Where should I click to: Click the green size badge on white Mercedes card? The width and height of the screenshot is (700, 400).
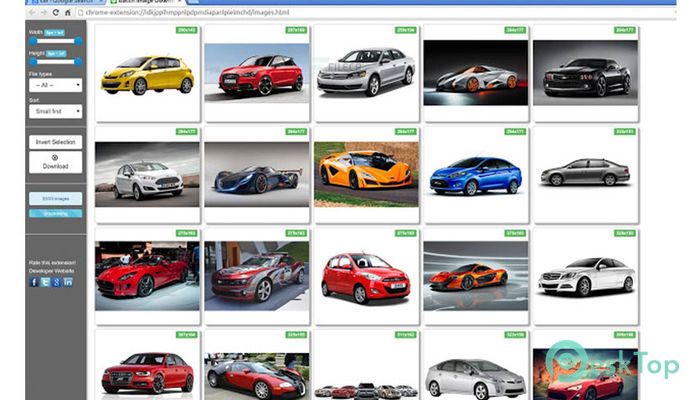click(x=625, y=233)
